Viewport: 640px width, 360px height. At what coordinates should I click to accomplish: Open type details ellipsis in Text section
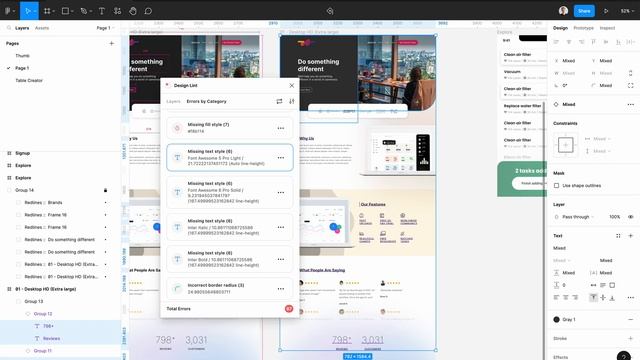pyautogui.click(x=630, y=298)
